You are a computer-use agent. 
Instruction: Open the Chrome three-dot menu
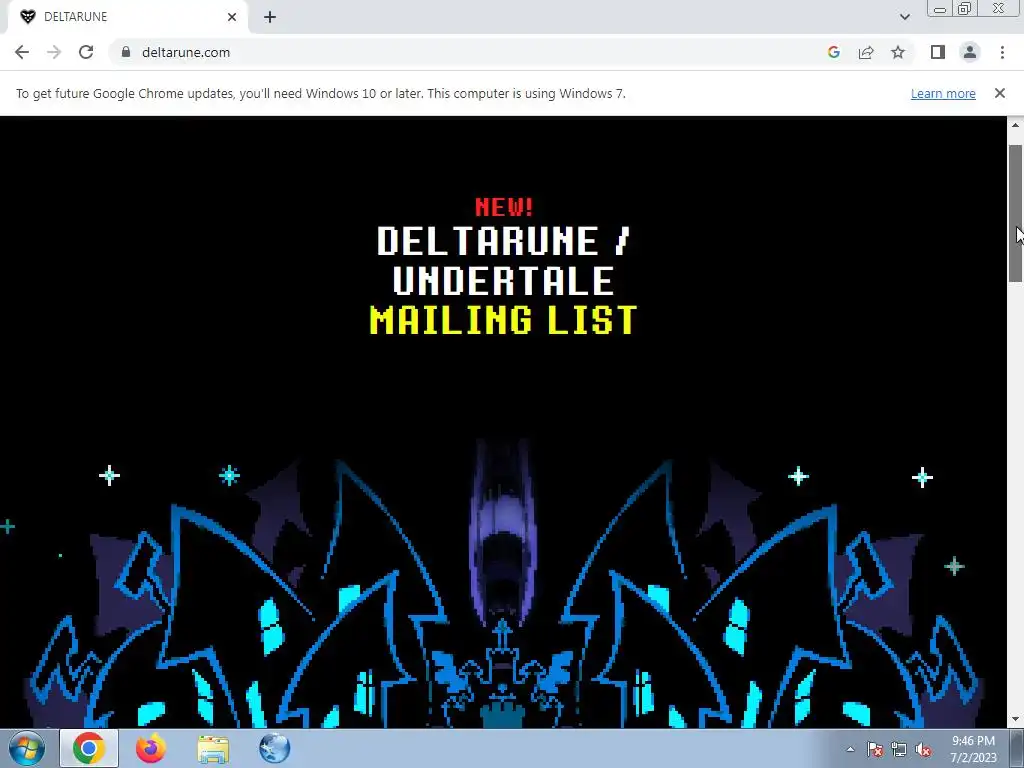[1002, 52]
